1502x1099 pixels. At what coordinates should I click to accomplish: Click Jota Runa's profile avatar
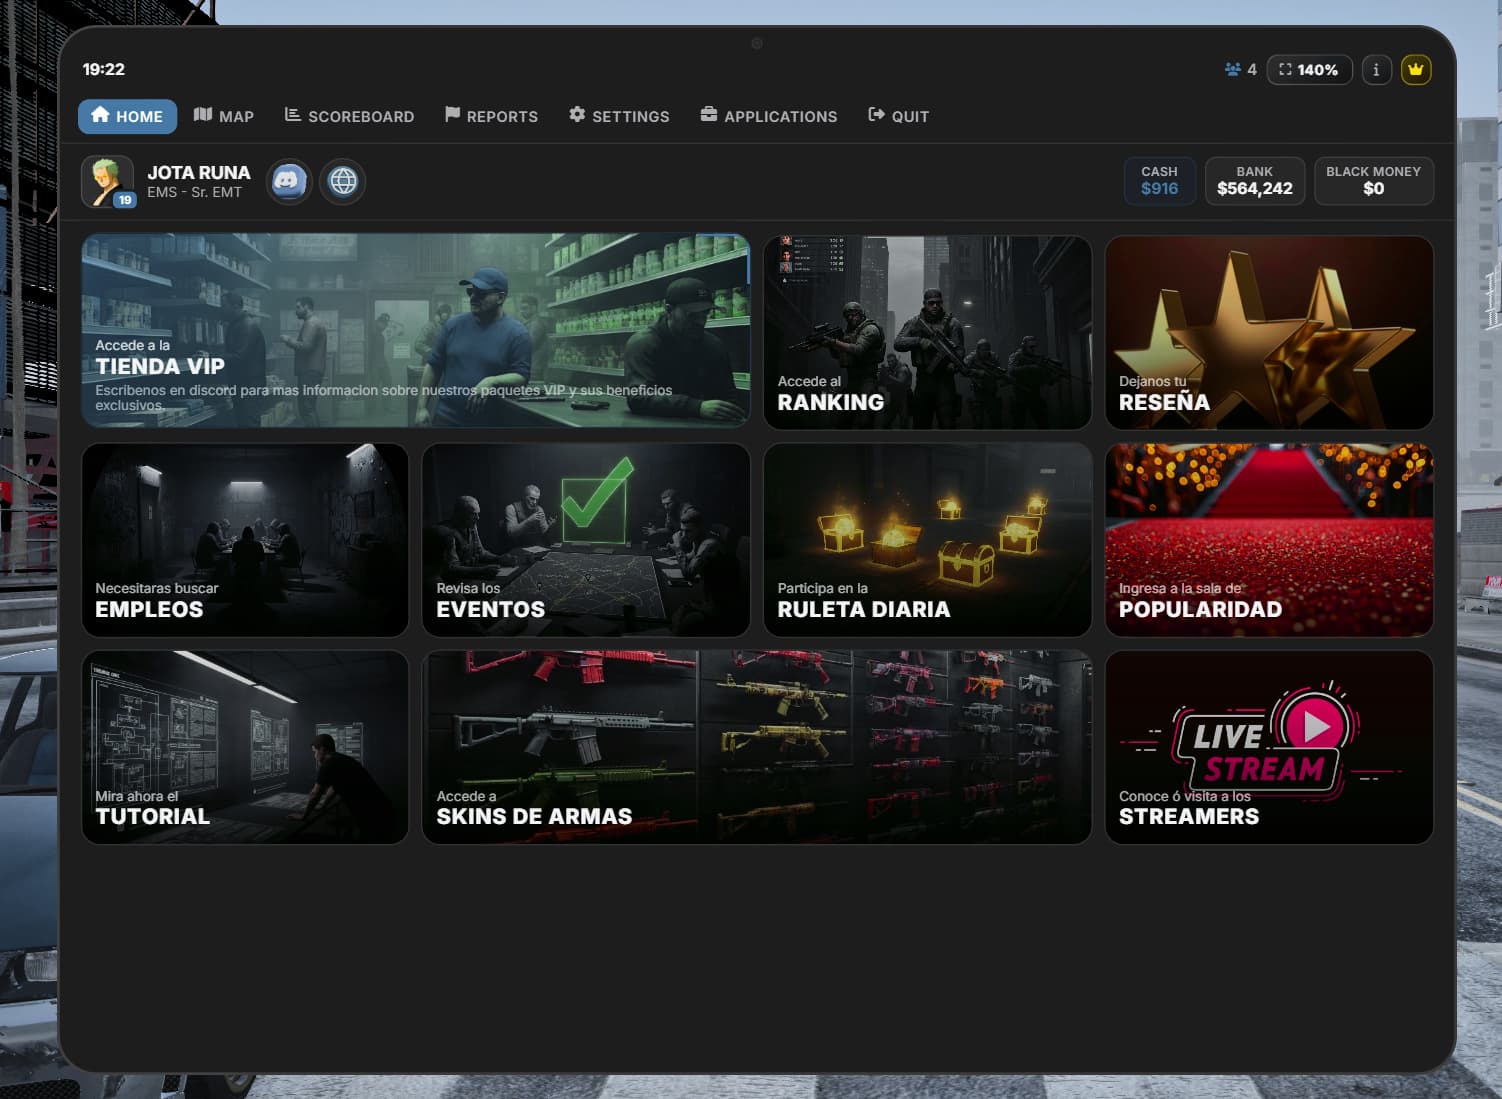[108, 182]
